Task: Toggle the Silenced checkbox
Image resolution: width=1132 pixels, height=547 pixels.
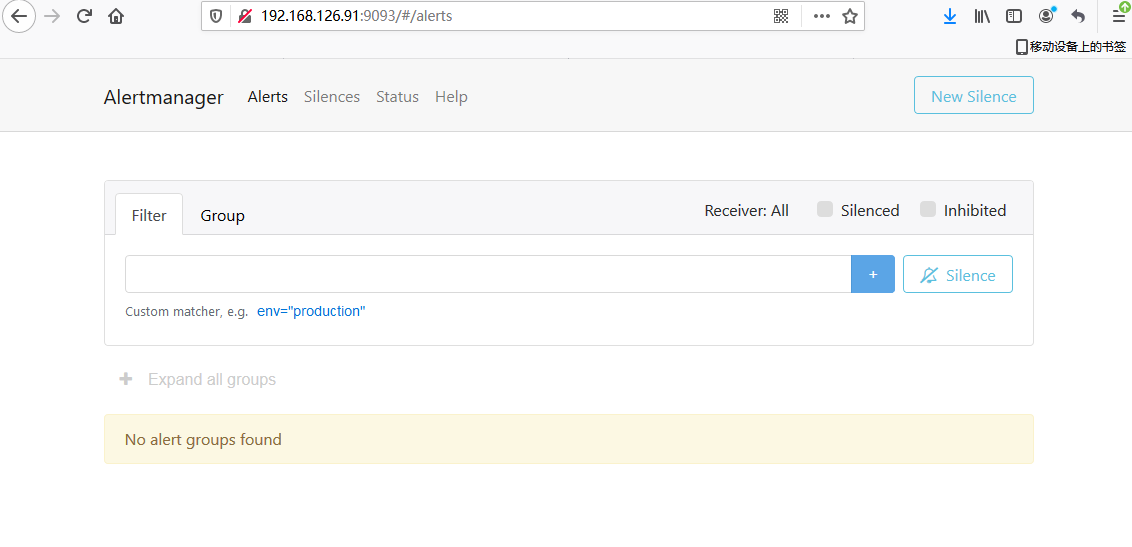Action: coord(824,209)
